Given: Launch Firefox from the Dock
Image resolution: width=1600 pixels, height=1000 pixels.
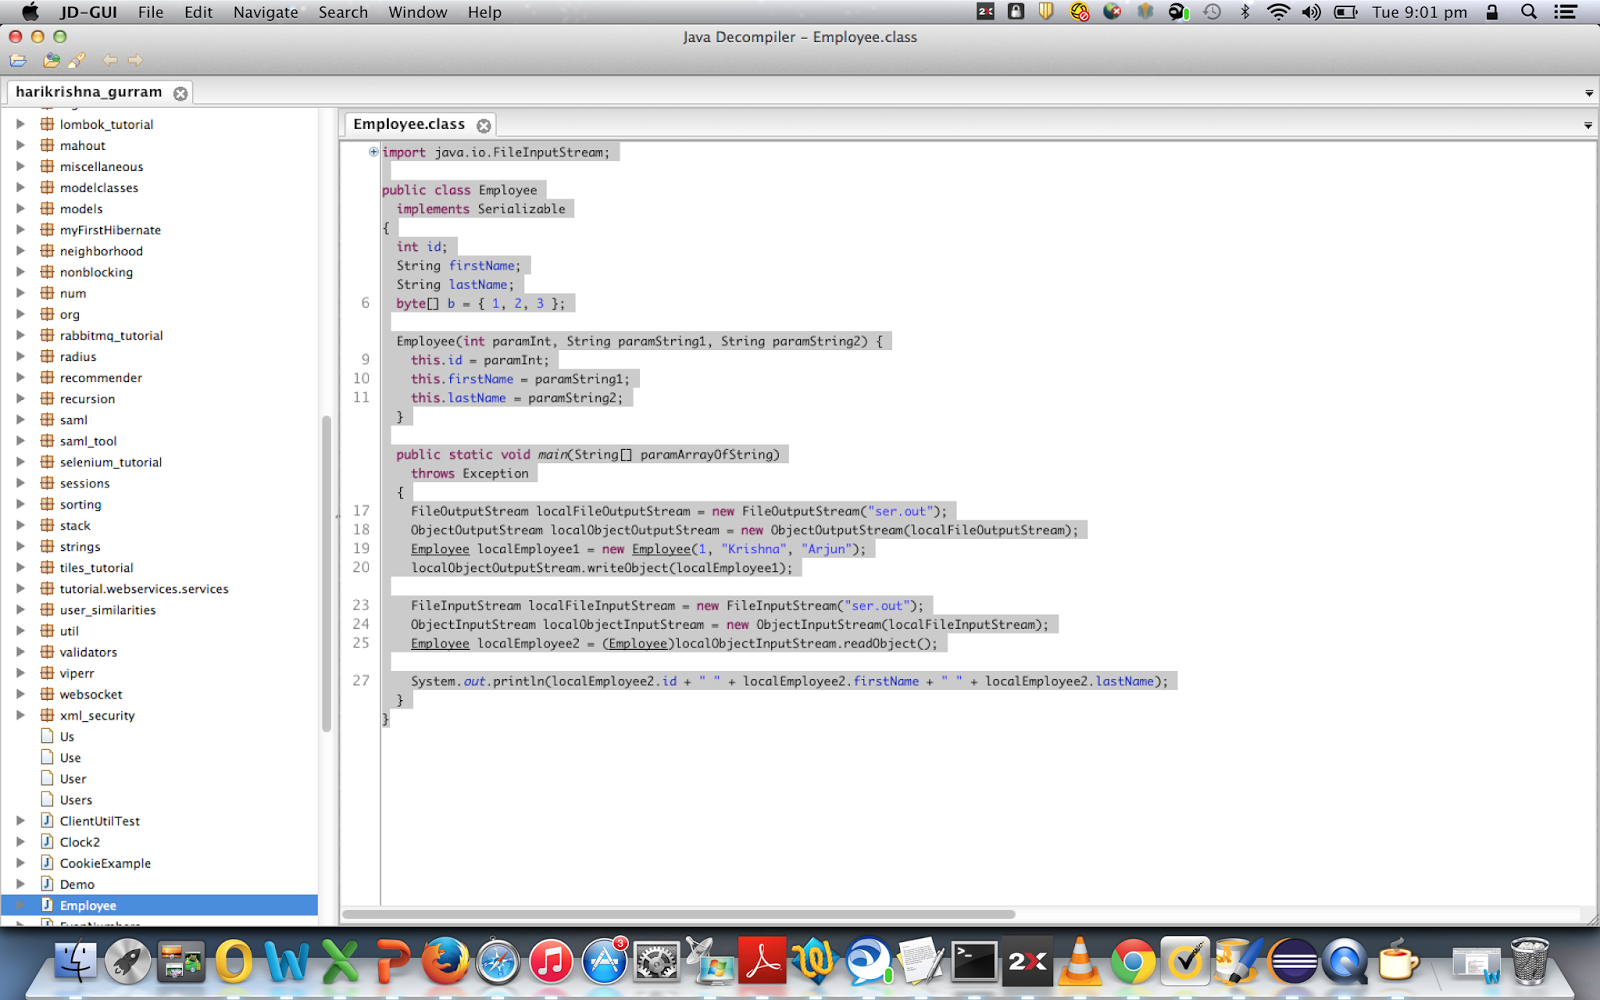Looking at the screenshot, I should 444,960.
